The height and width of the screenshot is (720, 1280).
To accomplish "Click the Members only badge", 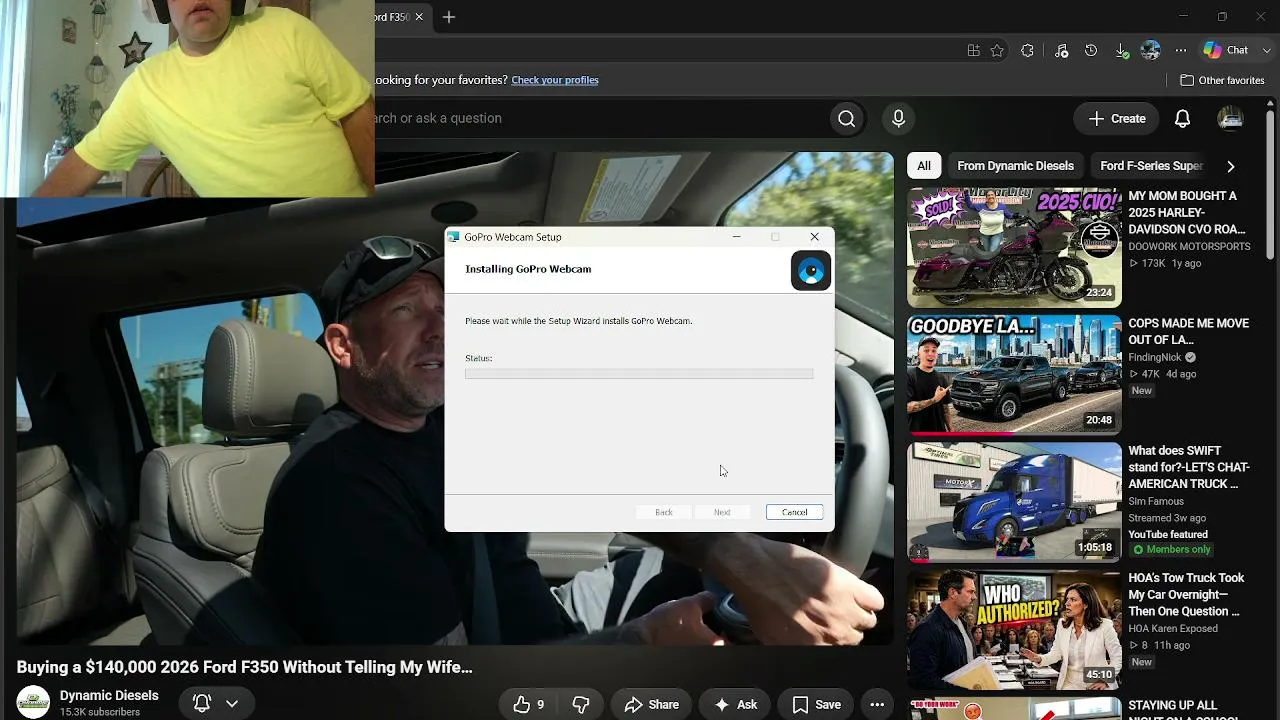I will pyautogui.click(x=1170, y=550).
